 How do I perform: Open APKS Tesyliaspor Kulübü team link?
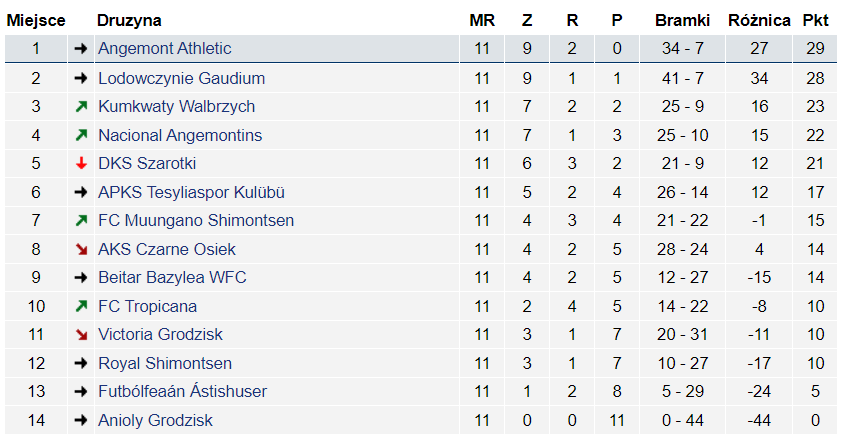tap(191, 192)
